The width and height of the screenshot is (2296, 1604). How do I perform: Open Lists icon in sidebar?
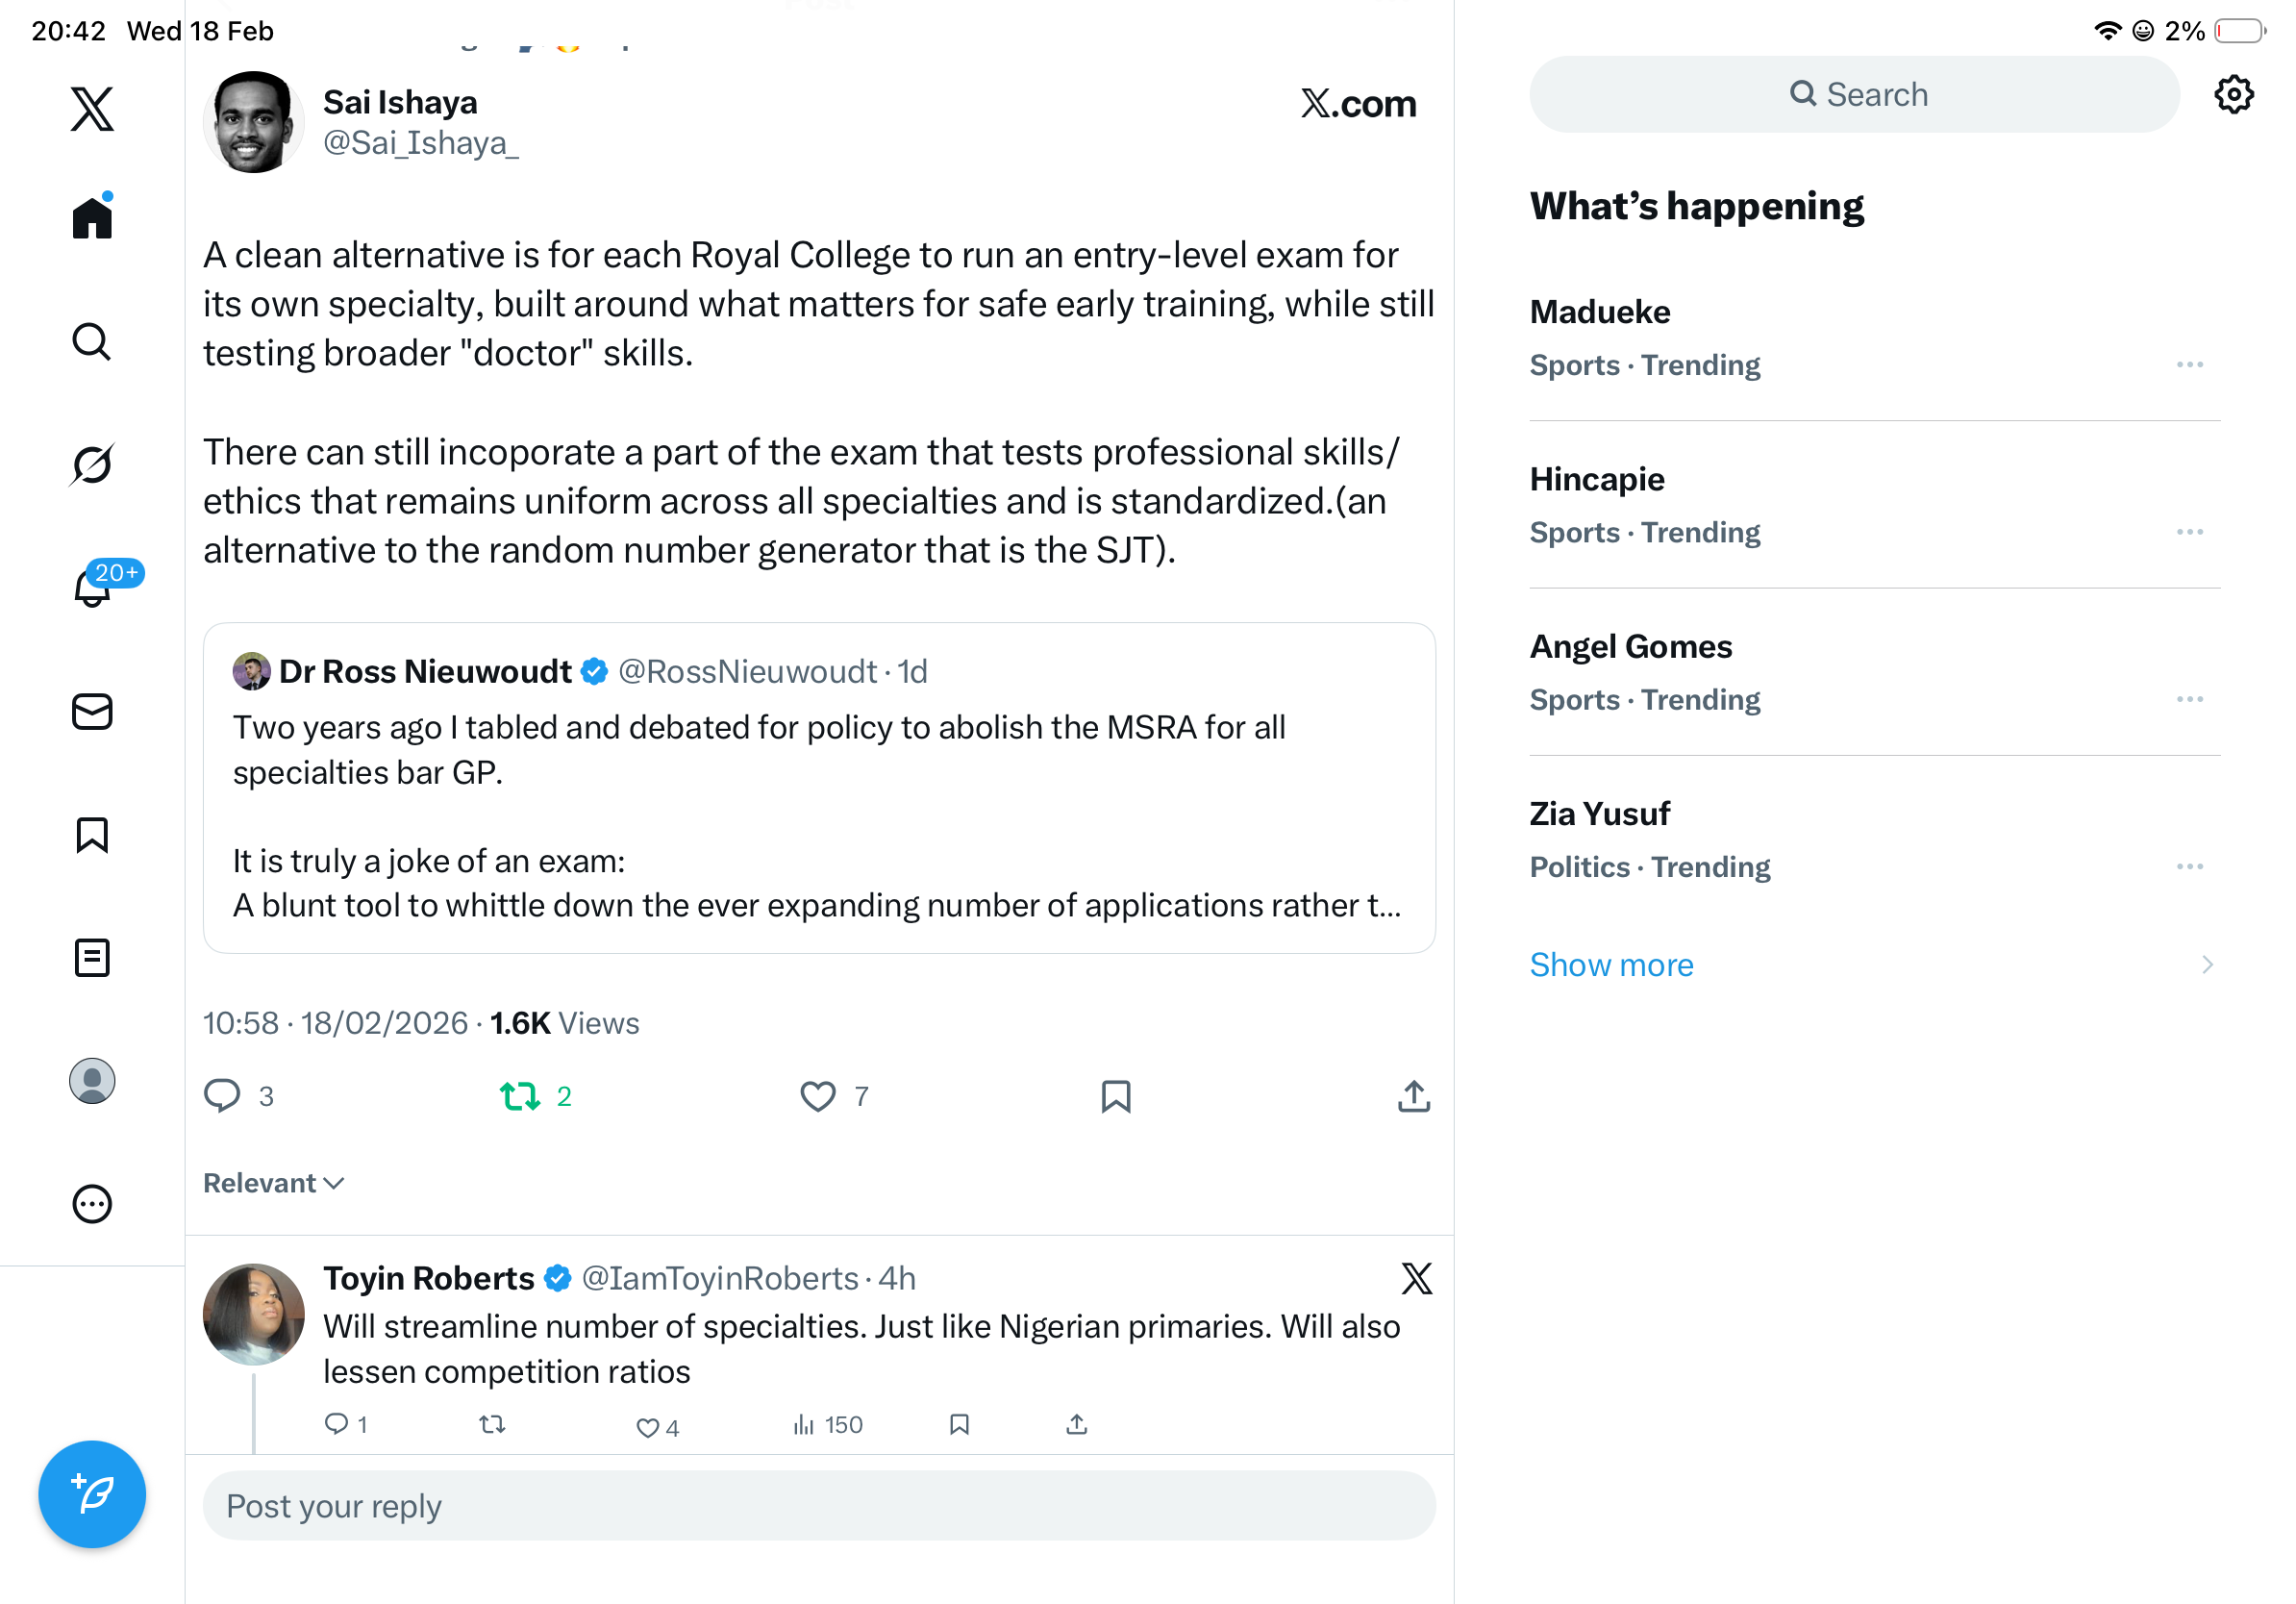tap(92, 958)
